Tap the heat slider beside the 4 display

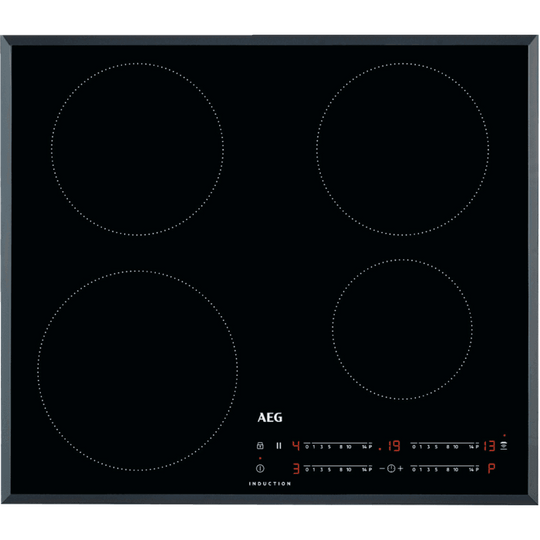click(x=338, y=445)
